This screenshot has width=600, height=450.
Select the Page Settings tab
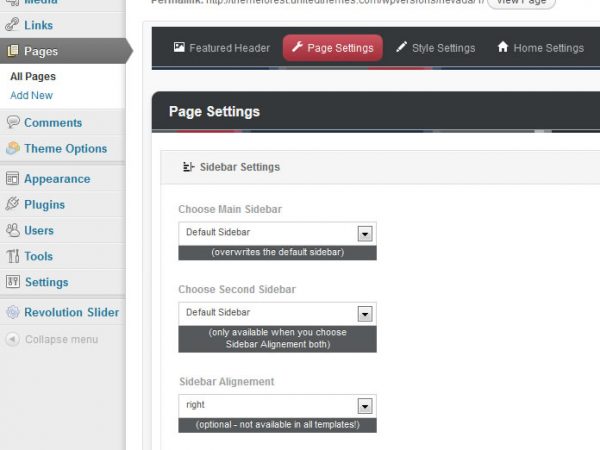pyautogui.click(x=331, y=48)
